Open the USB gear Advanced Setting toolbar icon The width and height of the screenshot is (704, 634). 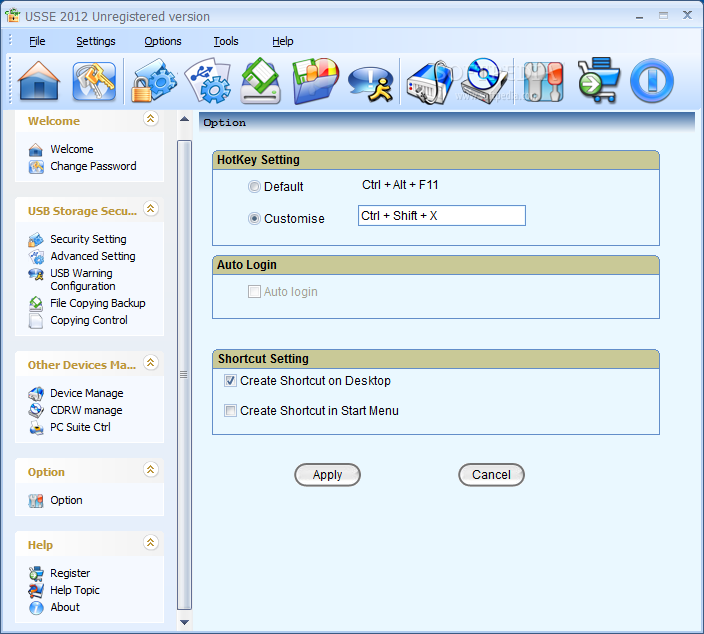pos(208,81)
